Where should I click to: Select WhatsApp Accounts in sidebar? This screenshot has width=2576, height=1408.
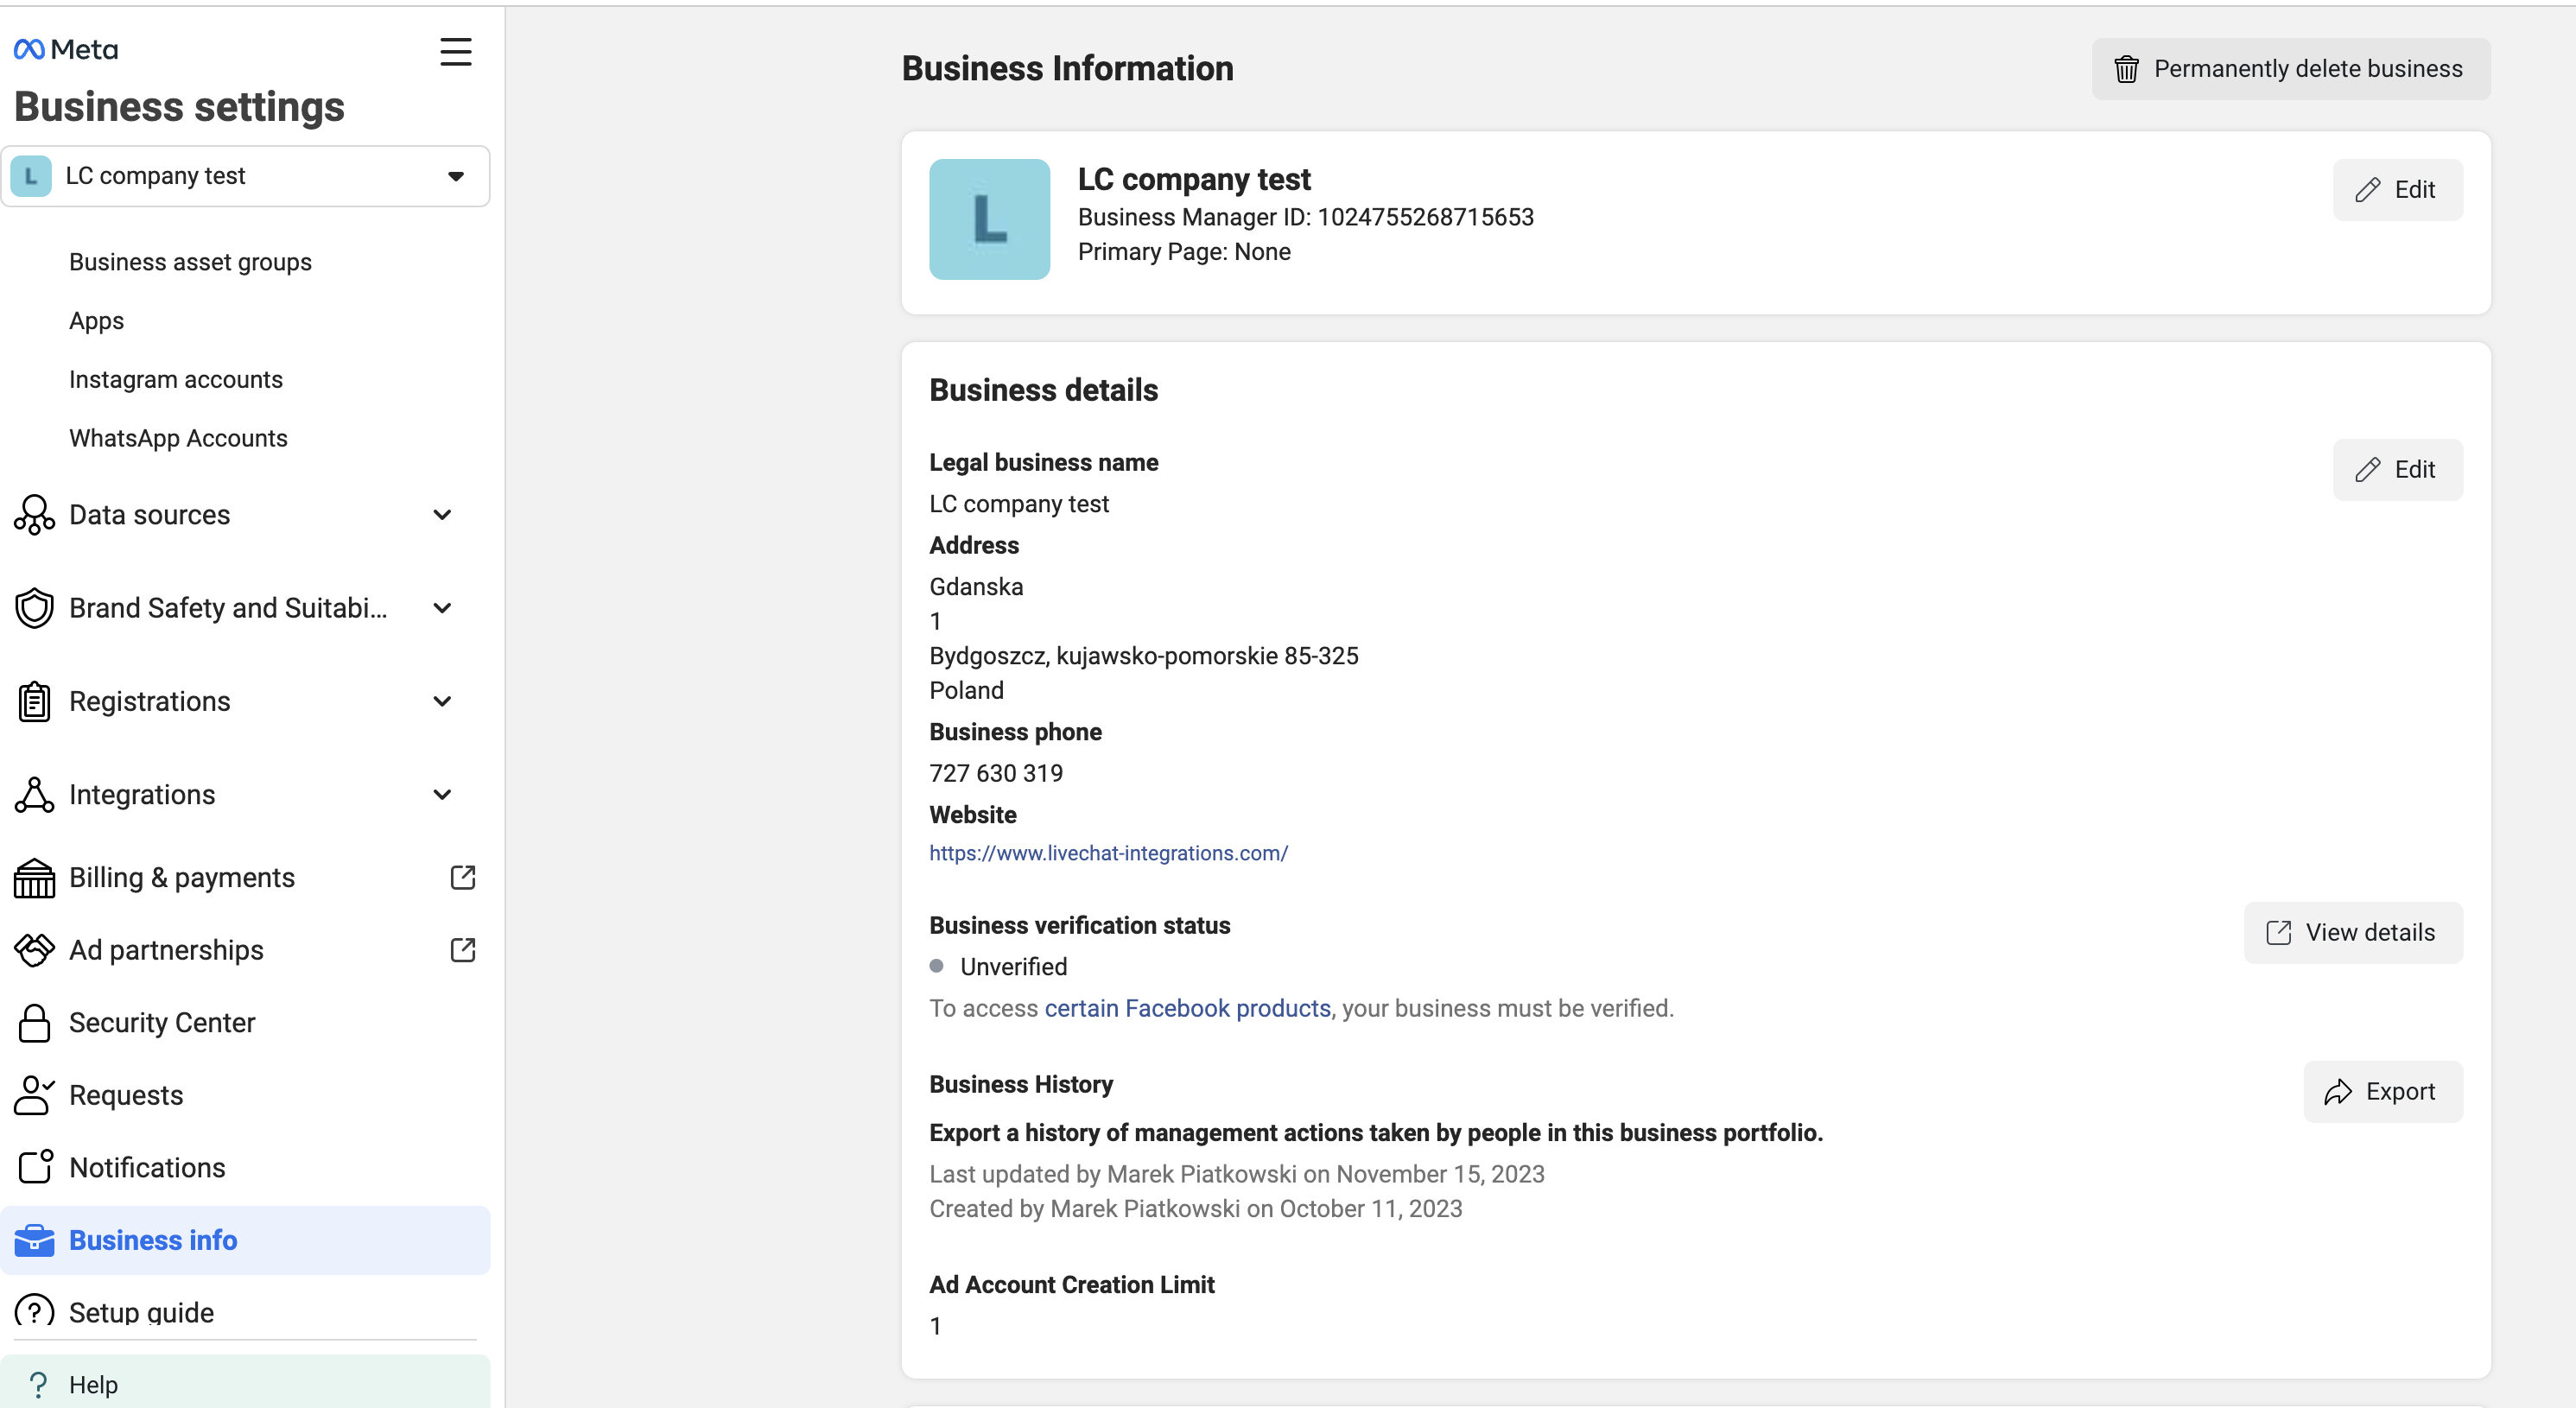178,438
